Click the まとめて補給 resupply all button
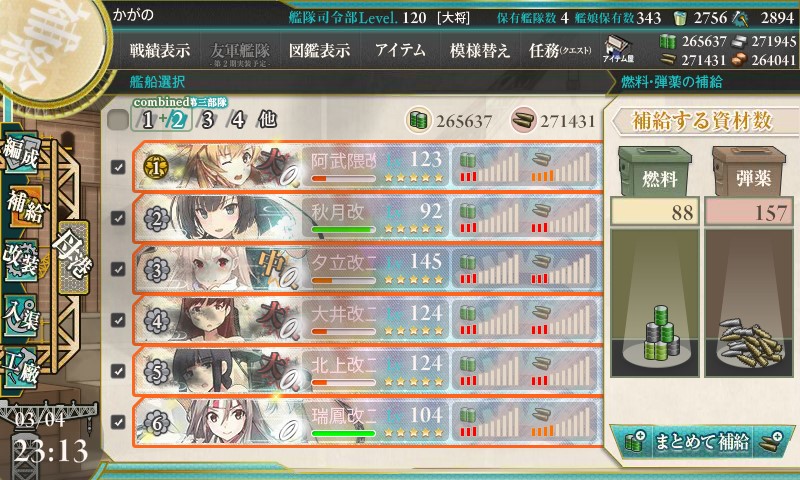The image size is (800, 480). point(702,441)
